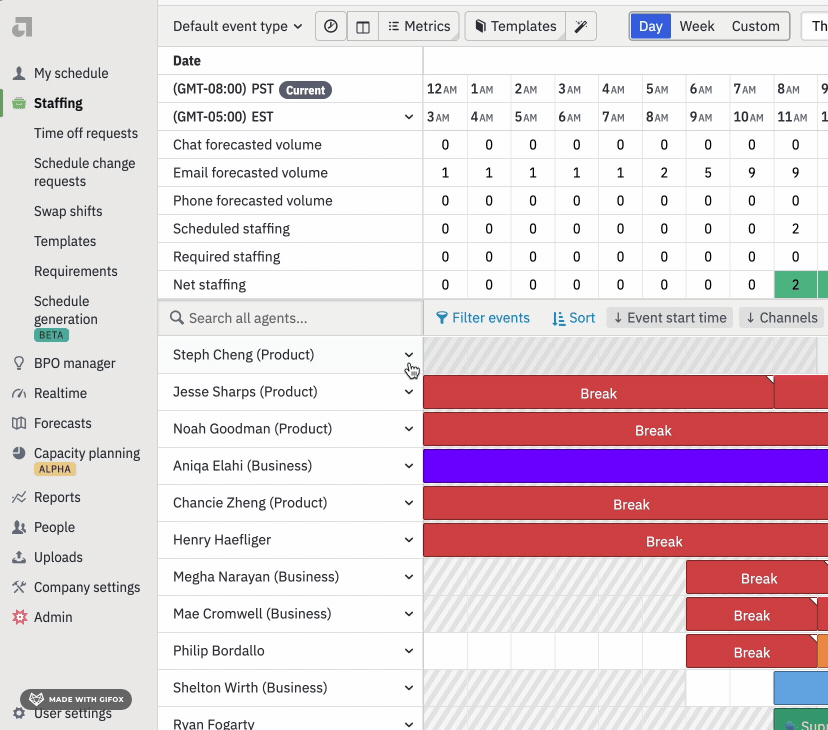Click the Filter events link
The image size is (828, 730).
click(x=483, y=318)
